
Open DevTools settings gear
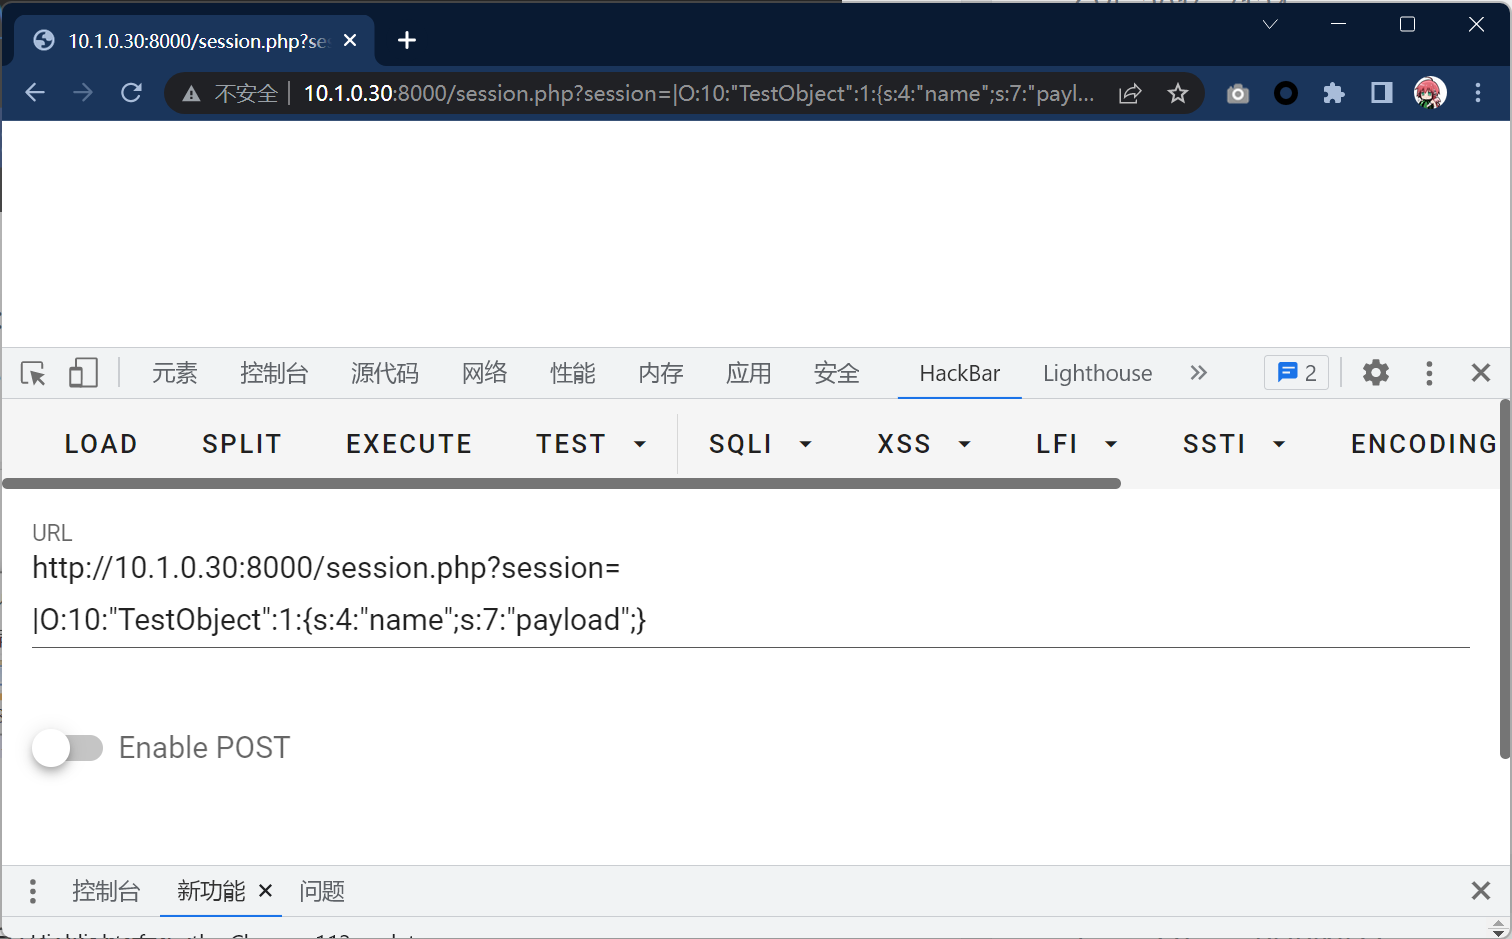[1376, 373]
